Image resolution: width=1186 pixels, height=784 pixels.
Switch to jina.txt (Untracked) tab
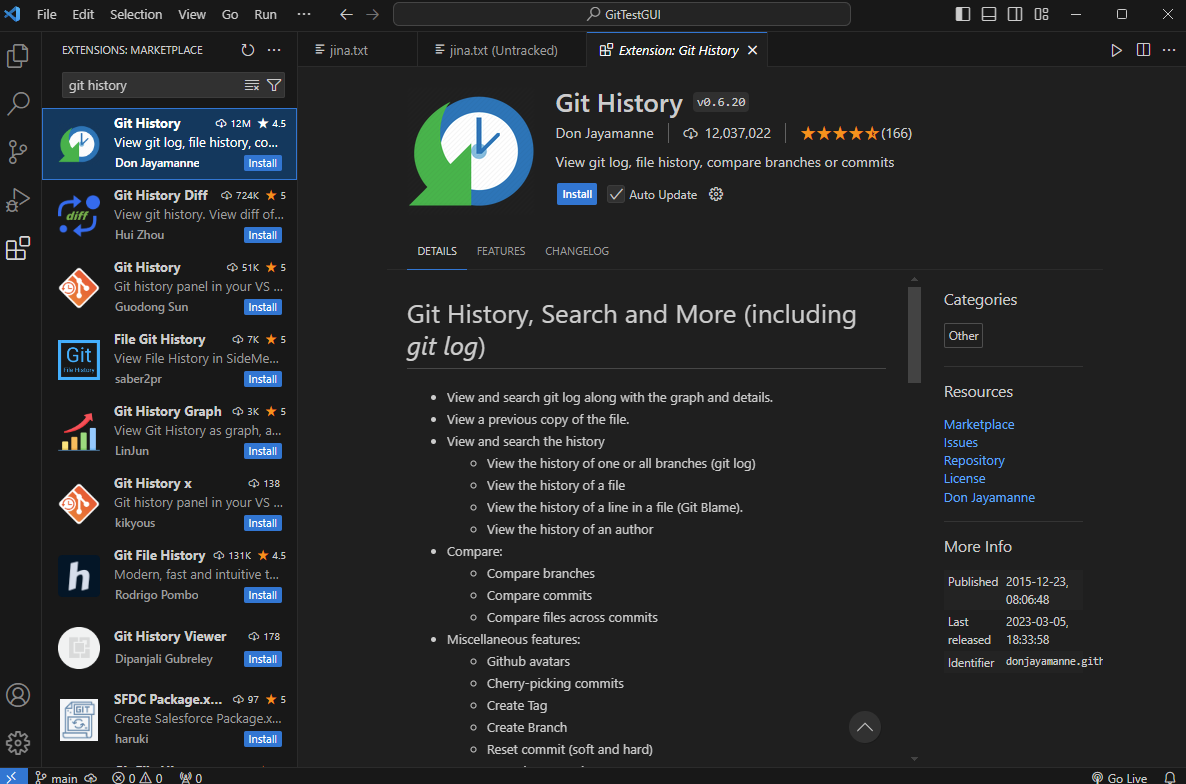(501, 50)
